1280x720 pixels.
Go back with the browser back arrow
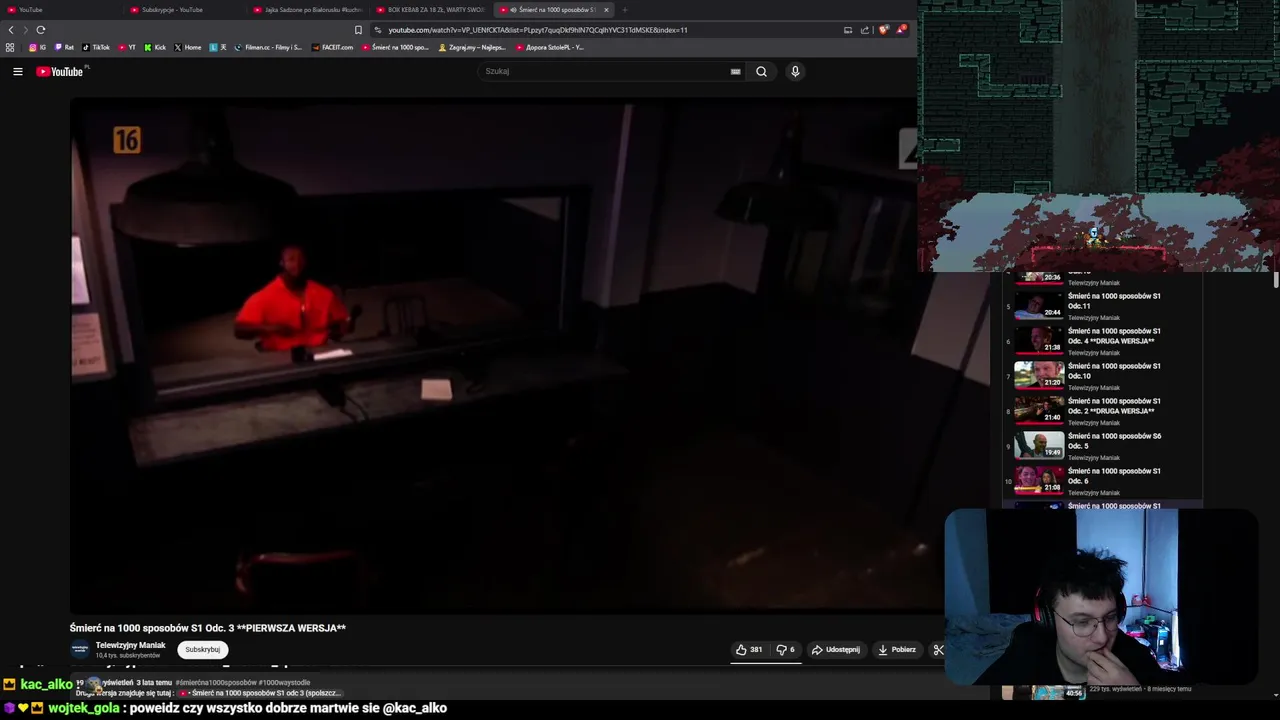(11, 30)
